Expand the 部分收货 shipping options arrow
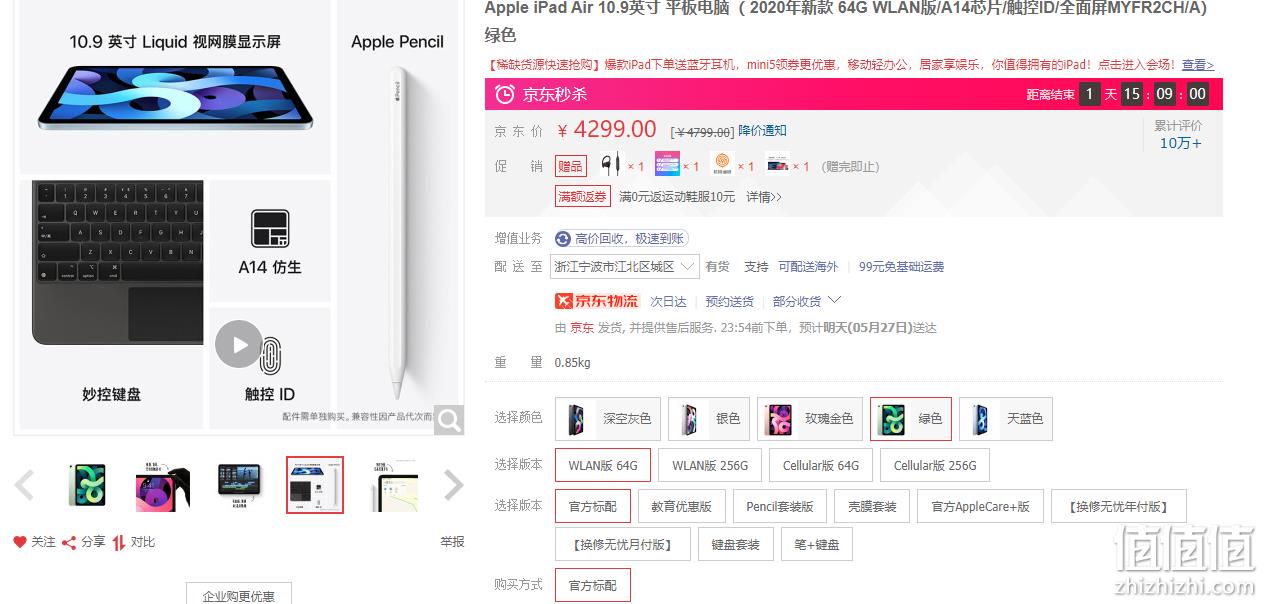This screenshot has height=604, width=1264. pyautogui.click(x=835, y=300)
